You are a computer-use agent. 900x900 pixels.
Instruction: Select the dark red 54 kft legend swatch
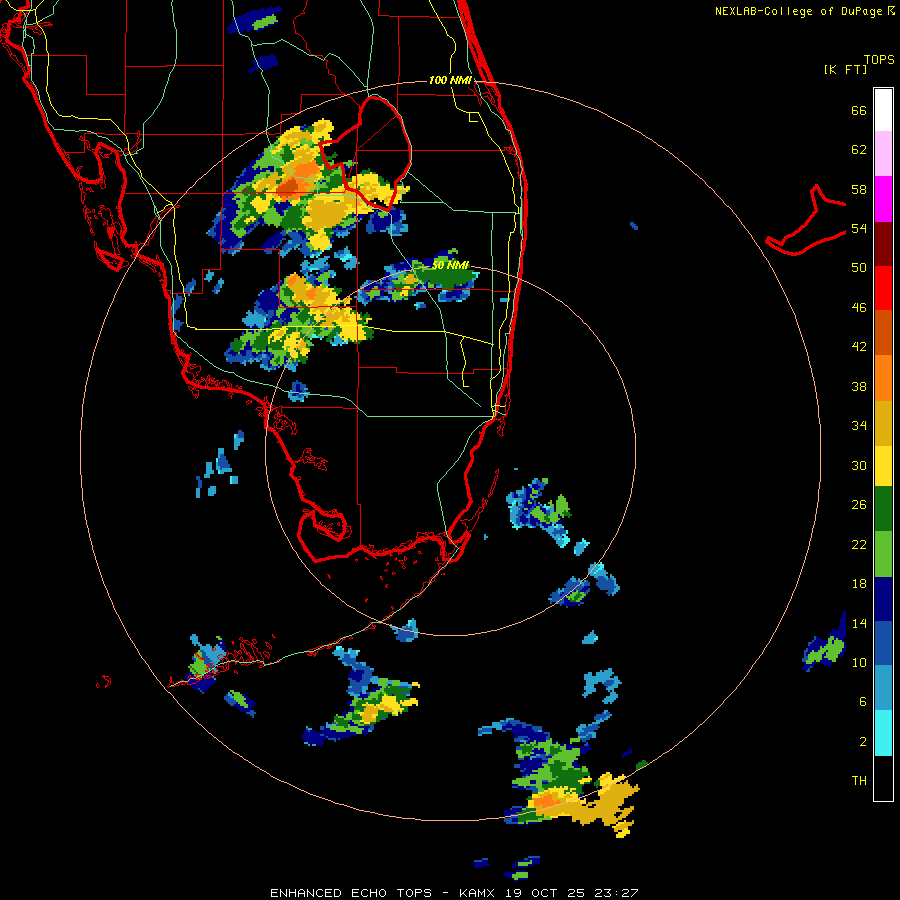883,243
